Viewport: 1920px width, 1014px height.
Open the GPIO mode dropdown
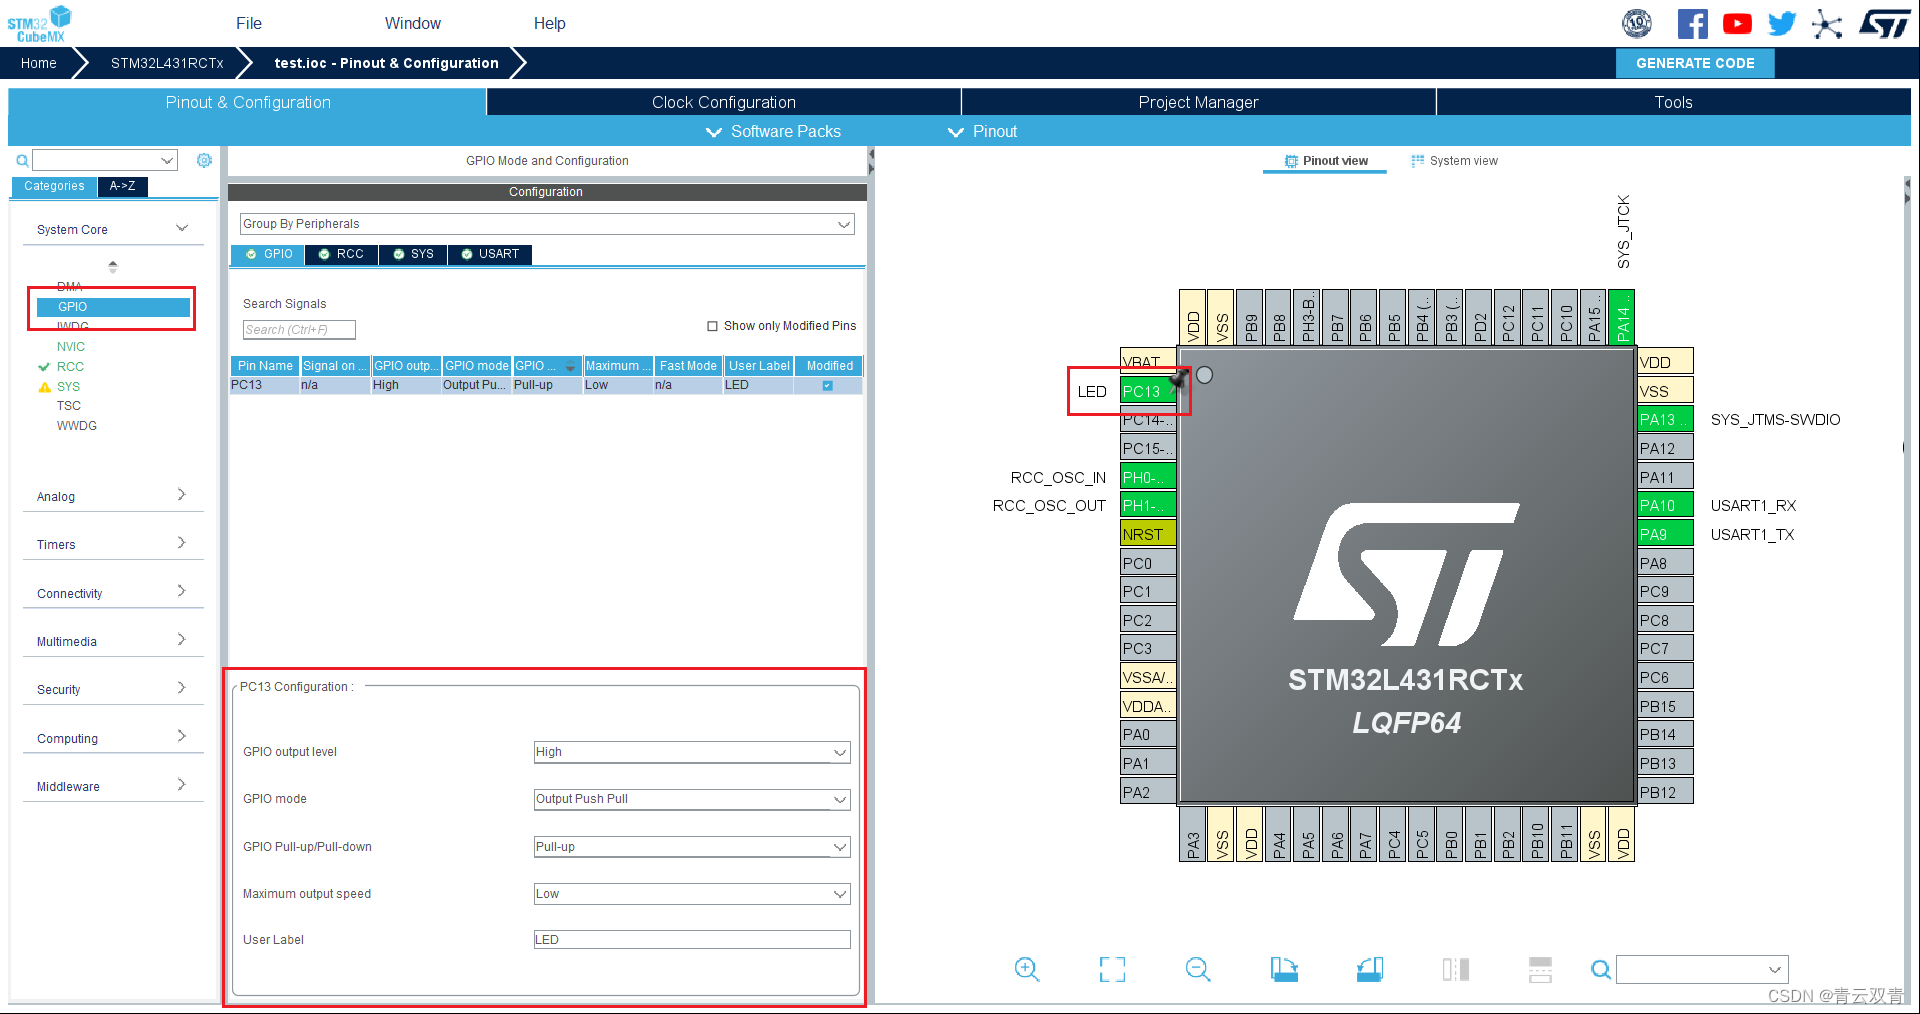[x=692, y=799]
